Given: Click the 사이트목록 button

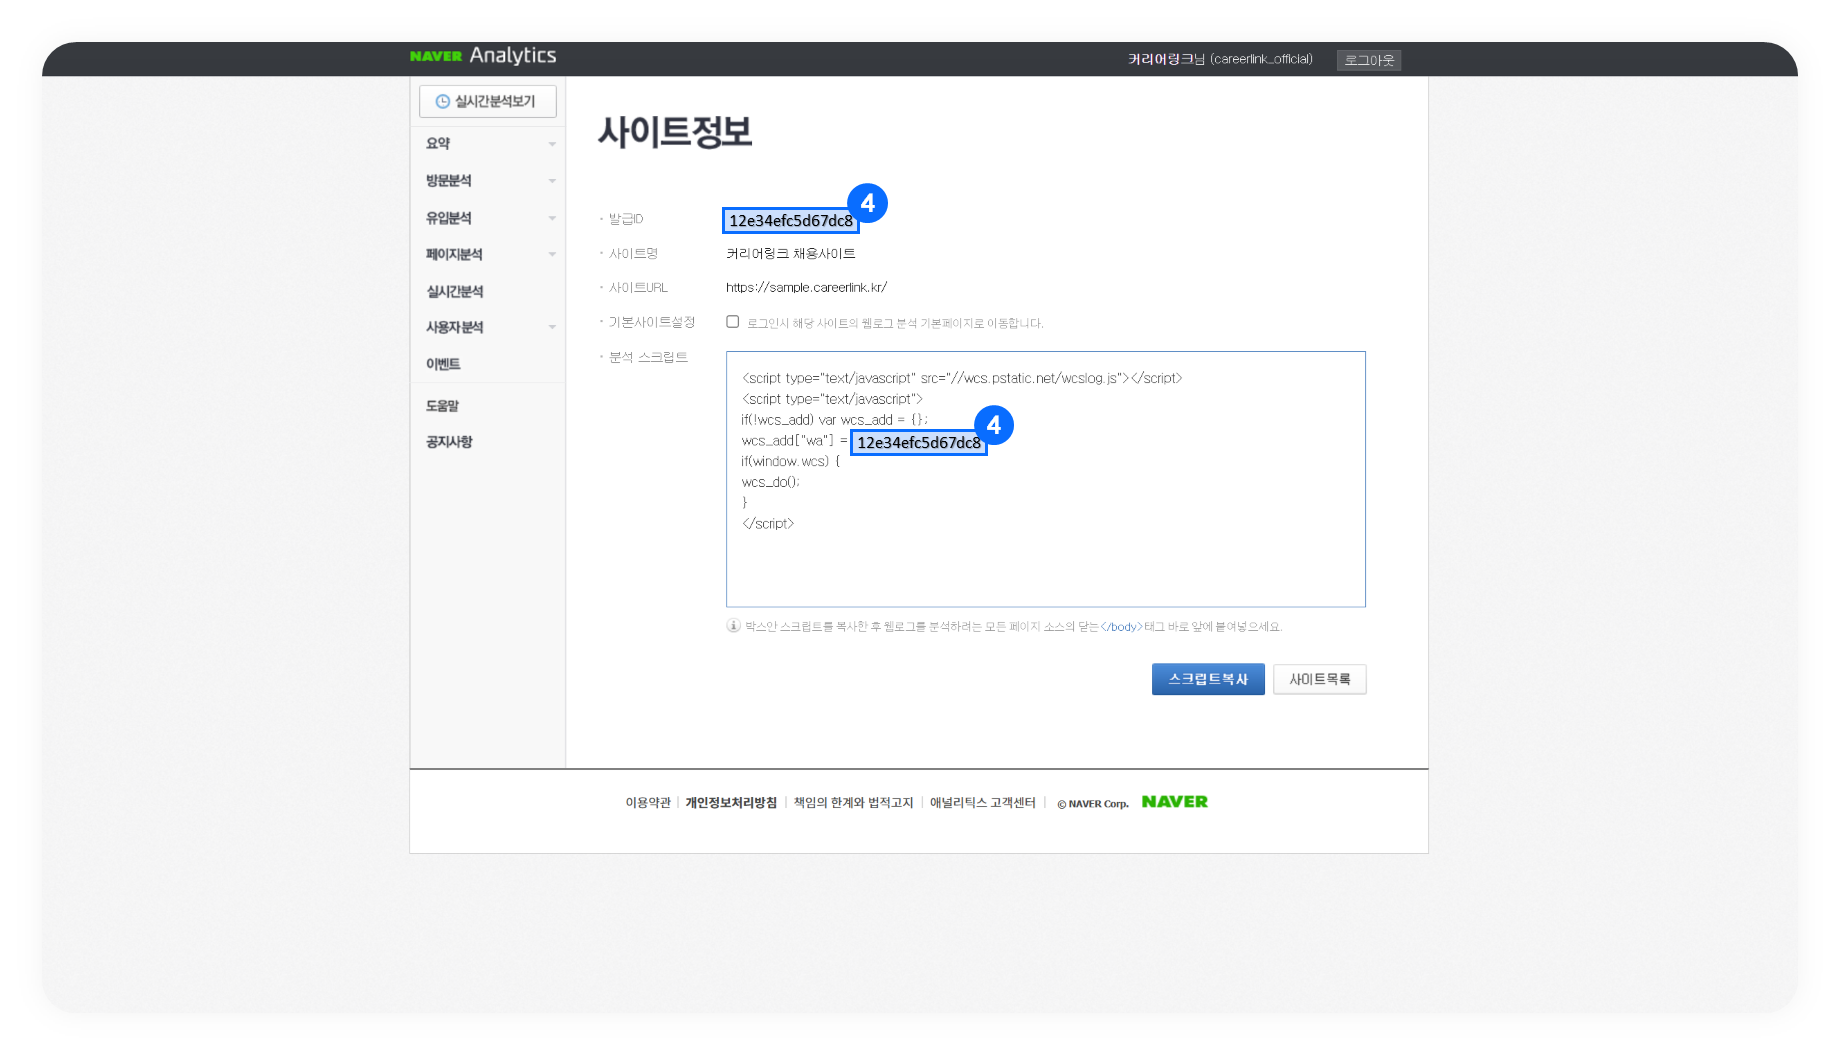Looking at the screenshot, I should pyautogui.click(x=1320, y=679).
